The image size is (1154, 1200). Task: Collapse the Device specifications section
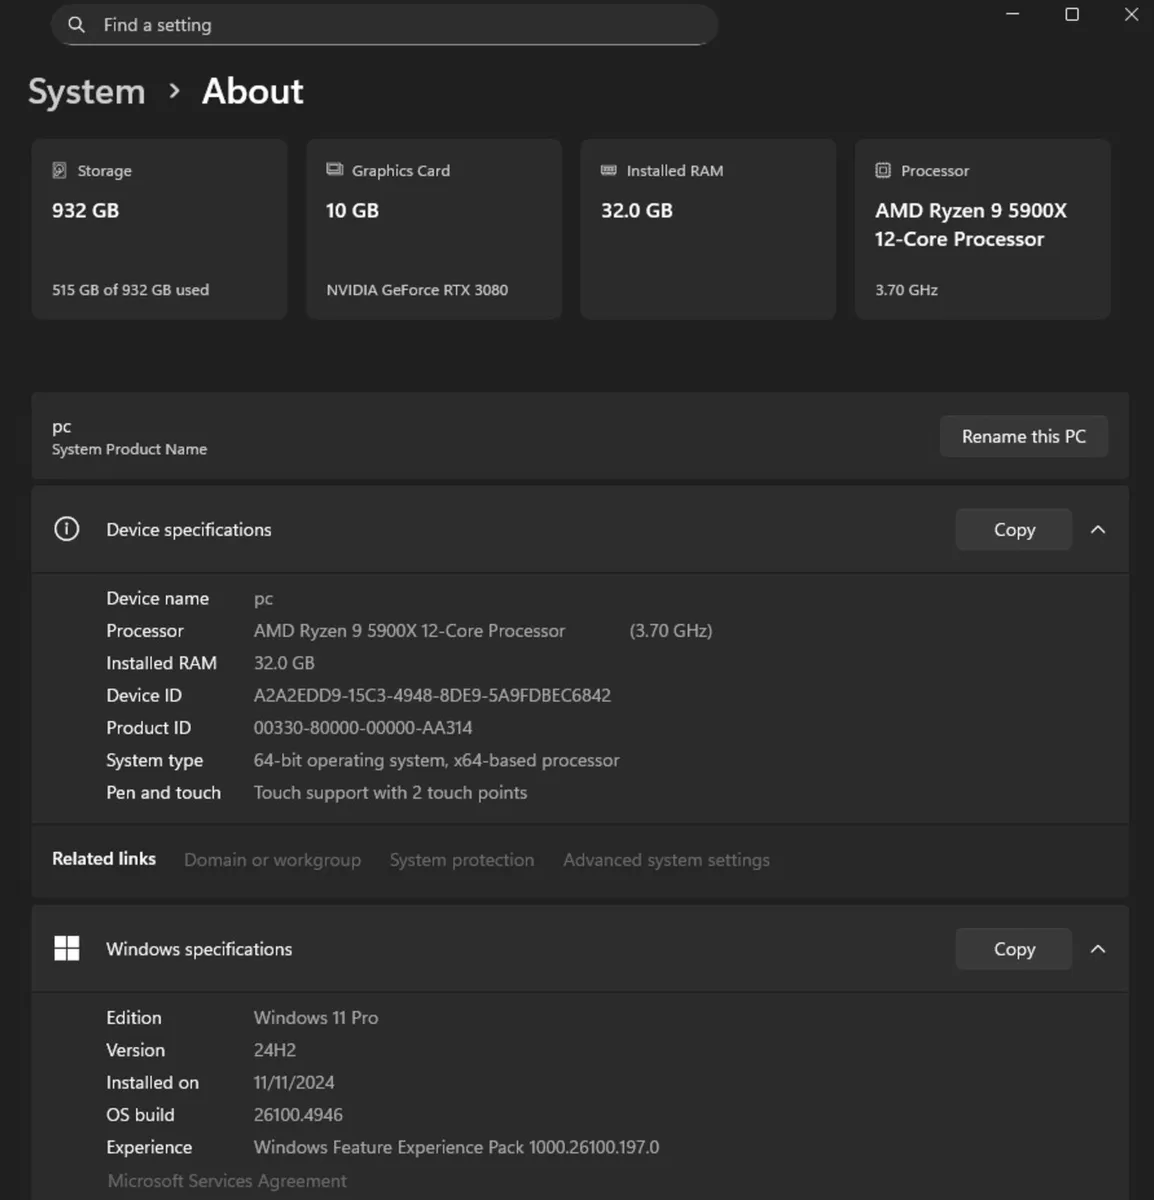1097,529
